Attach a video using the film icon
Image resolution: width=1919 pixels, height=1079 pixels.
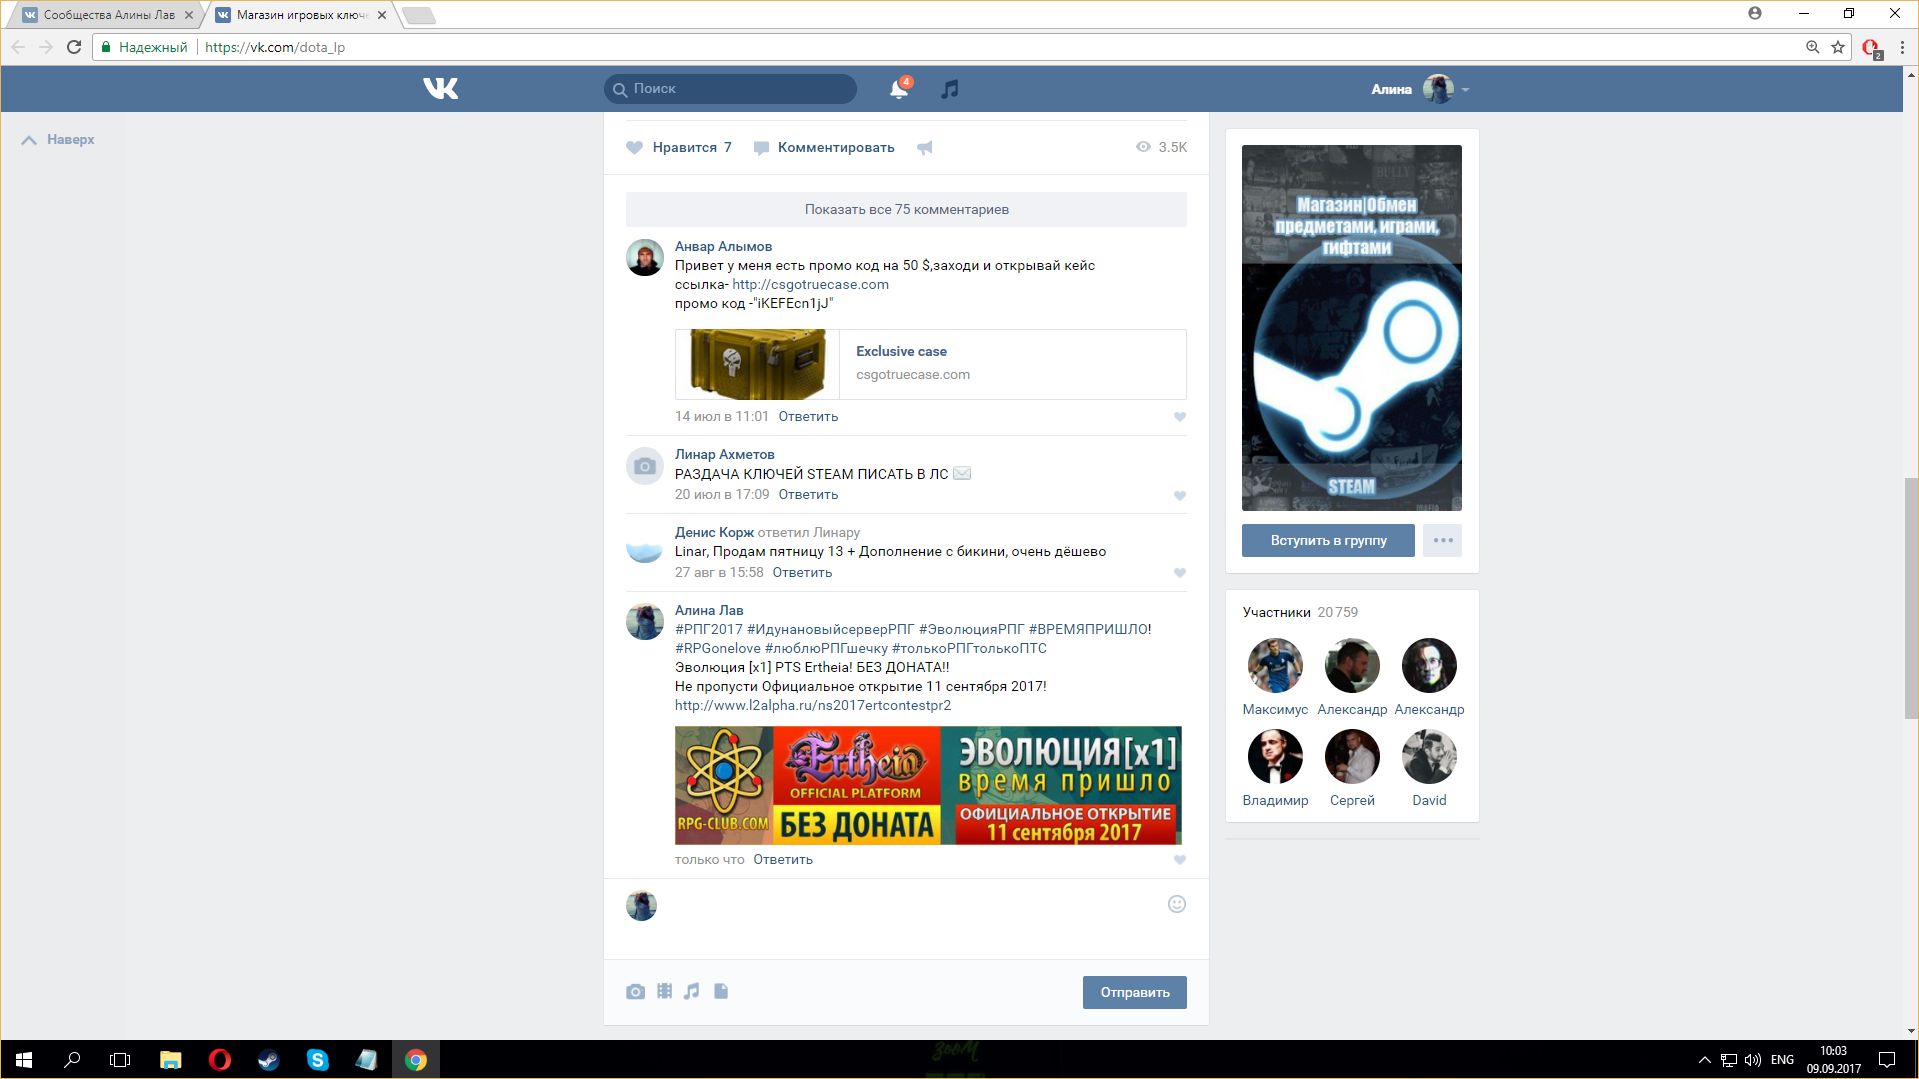coord(664,991)
